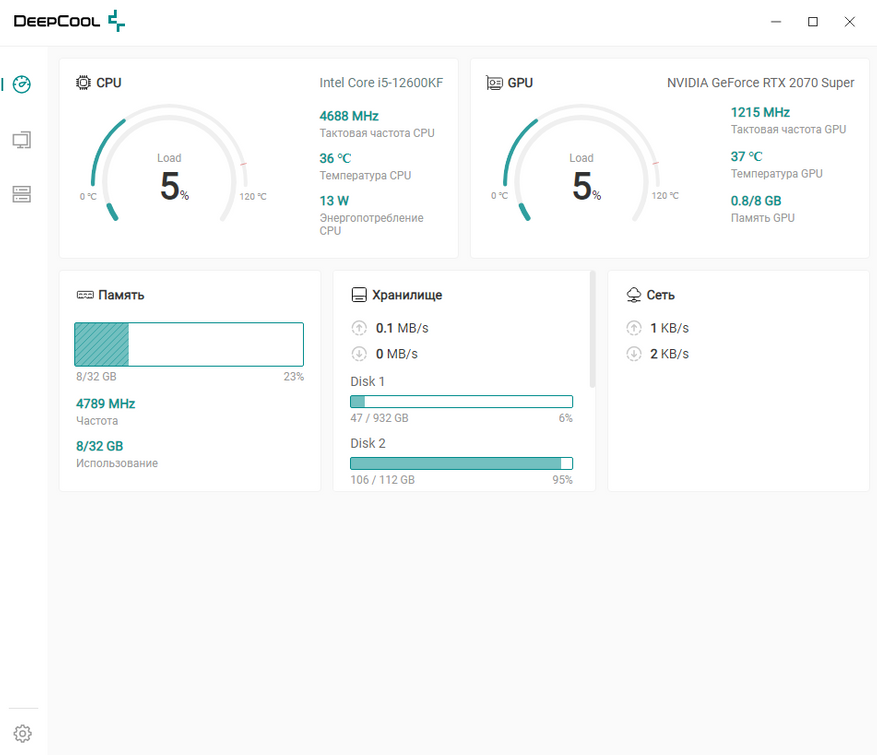Click the Тактовая частота CPU caption
The width and height of the screenshot is (877, 755).
(377, 133)
